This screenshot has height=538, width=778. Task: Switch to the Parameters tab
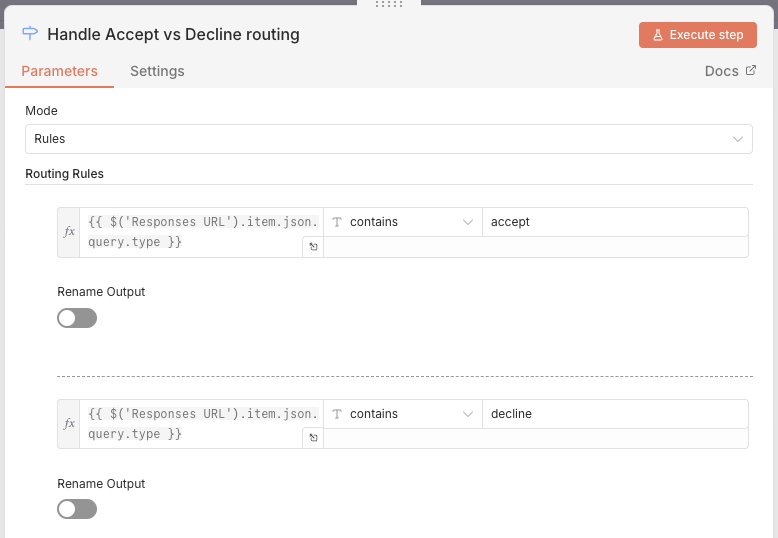[x=60, y=71]
